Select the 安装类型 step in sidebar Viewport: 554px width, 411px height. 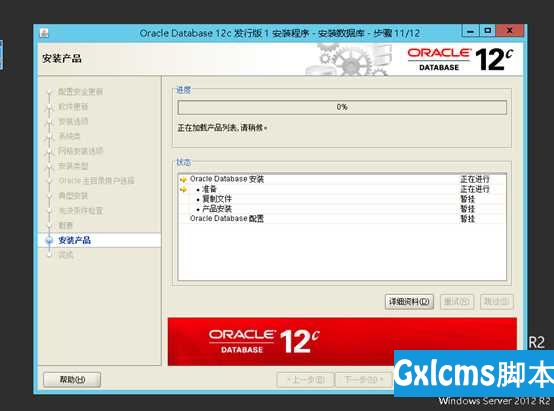73,166
